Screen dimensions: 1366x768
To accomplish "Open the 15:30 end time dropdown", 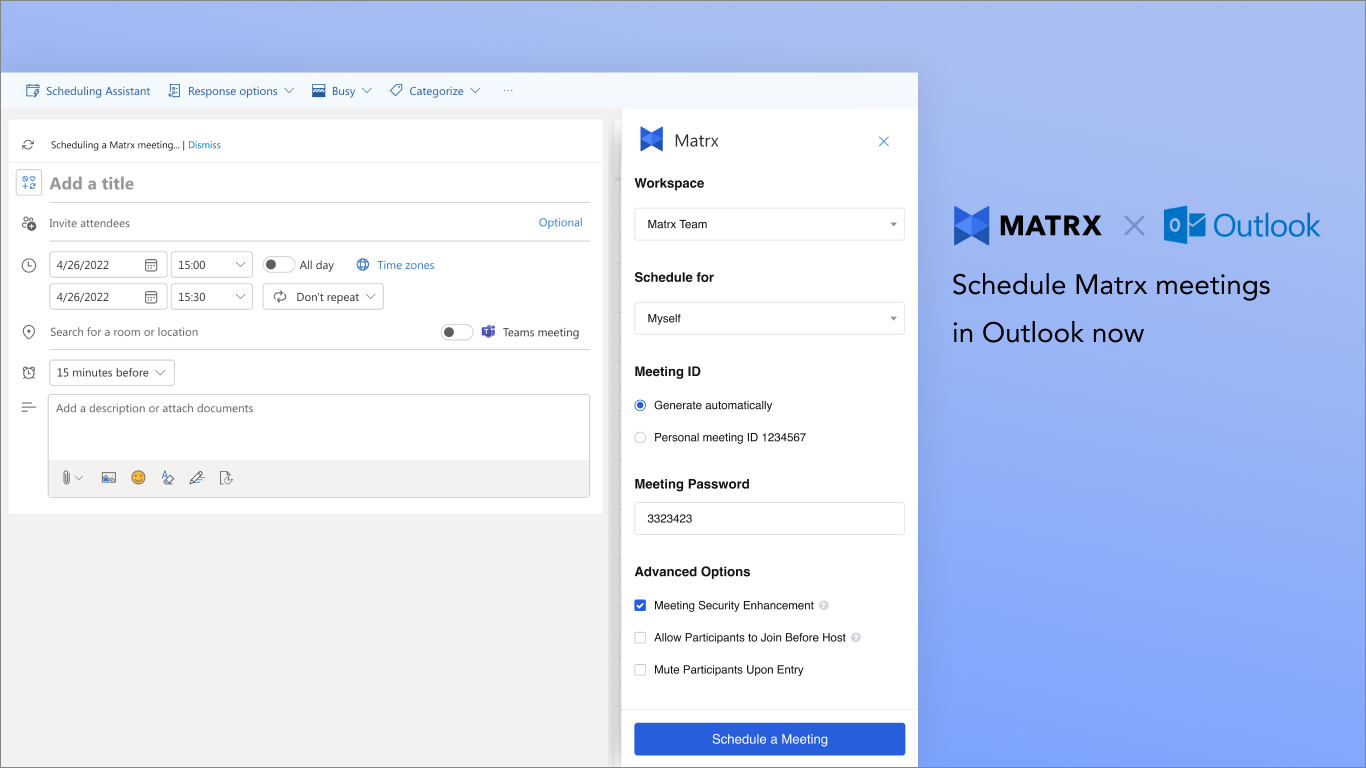I will coord(212,297).
